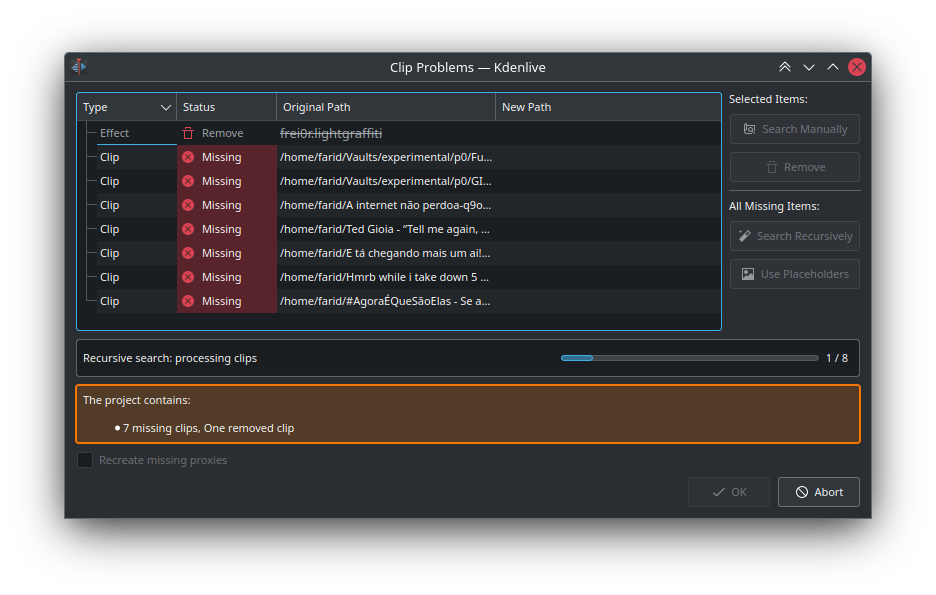Click the Search Recursively button
Viewport: 936px width, 595px height.
[x=794, y=236]
